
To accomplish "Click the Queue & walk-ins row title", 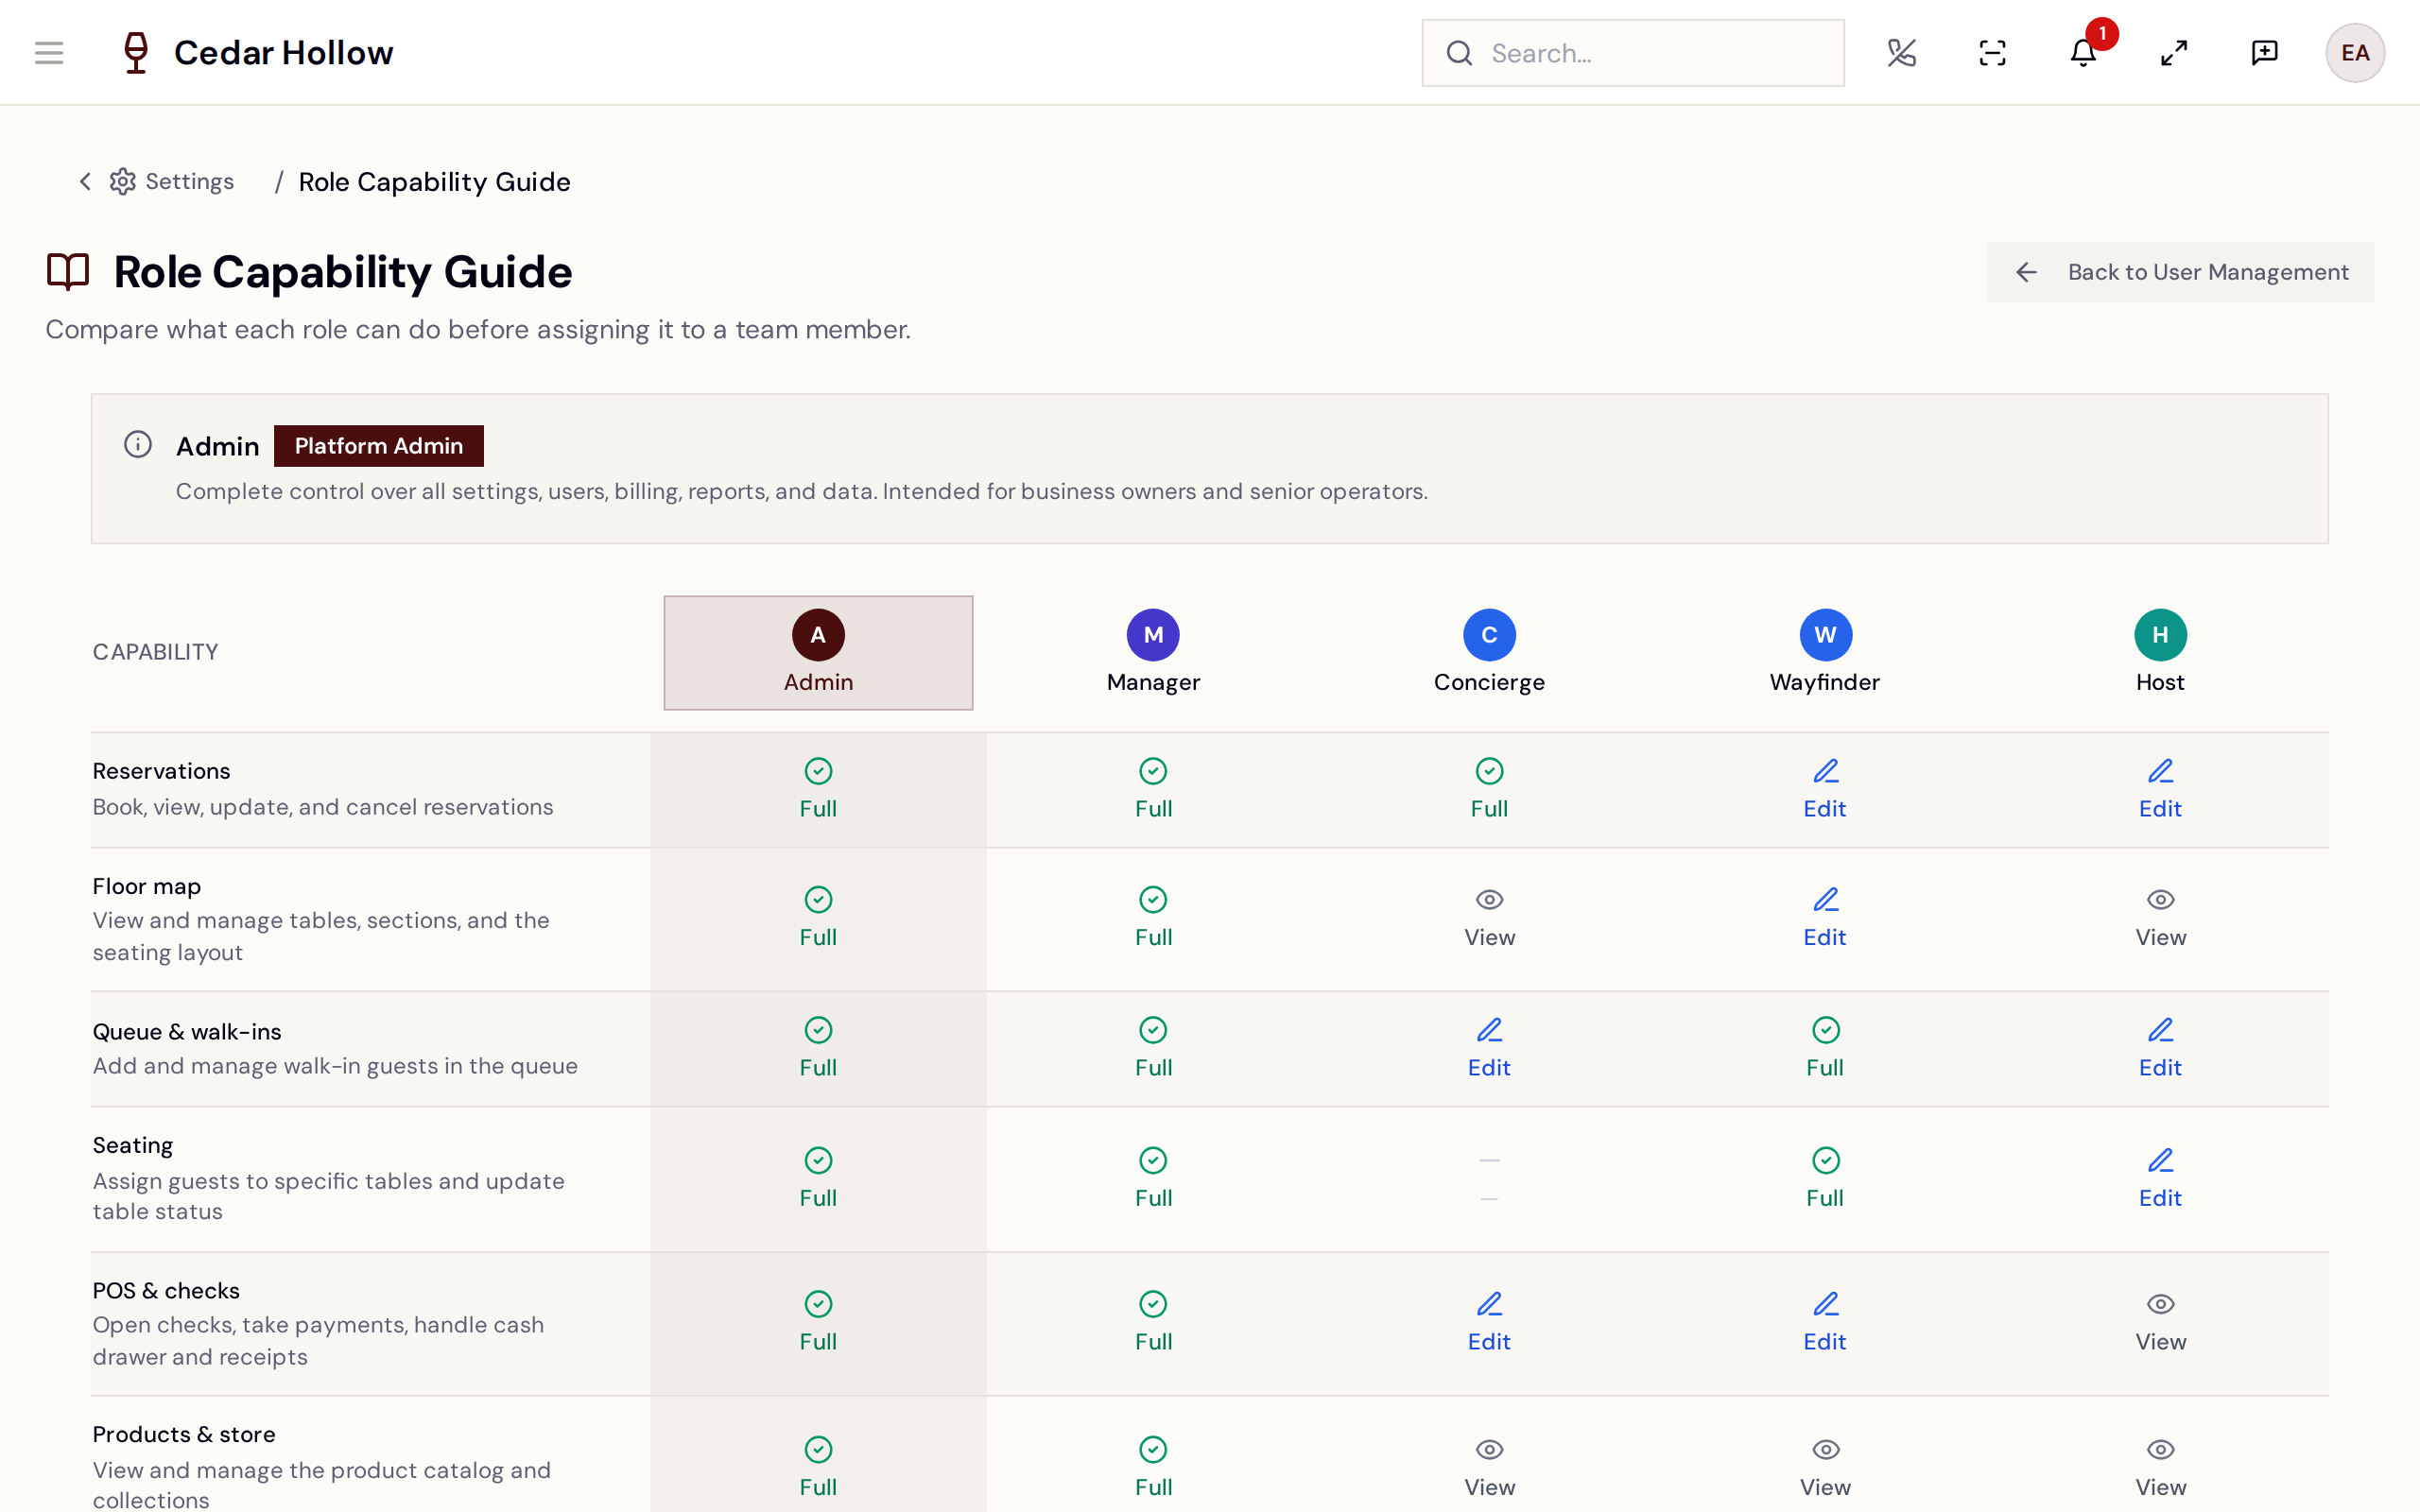I will pos(187,1031).
